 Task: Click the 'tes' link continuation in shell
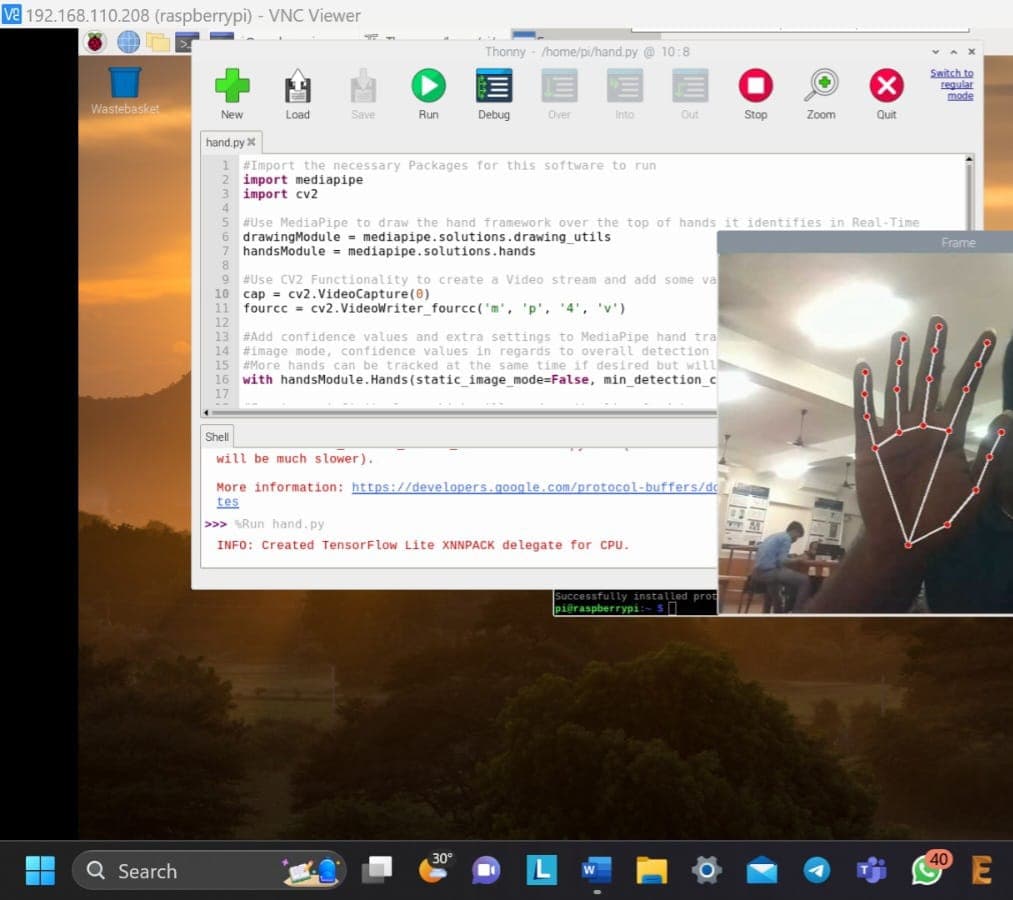(227, 502)
